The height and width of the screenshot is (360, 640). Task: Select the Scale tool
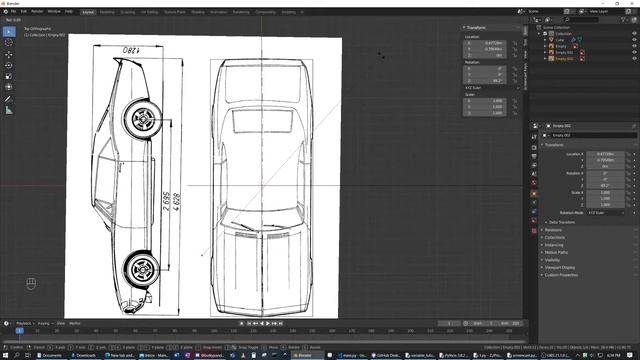pos(9,76)
